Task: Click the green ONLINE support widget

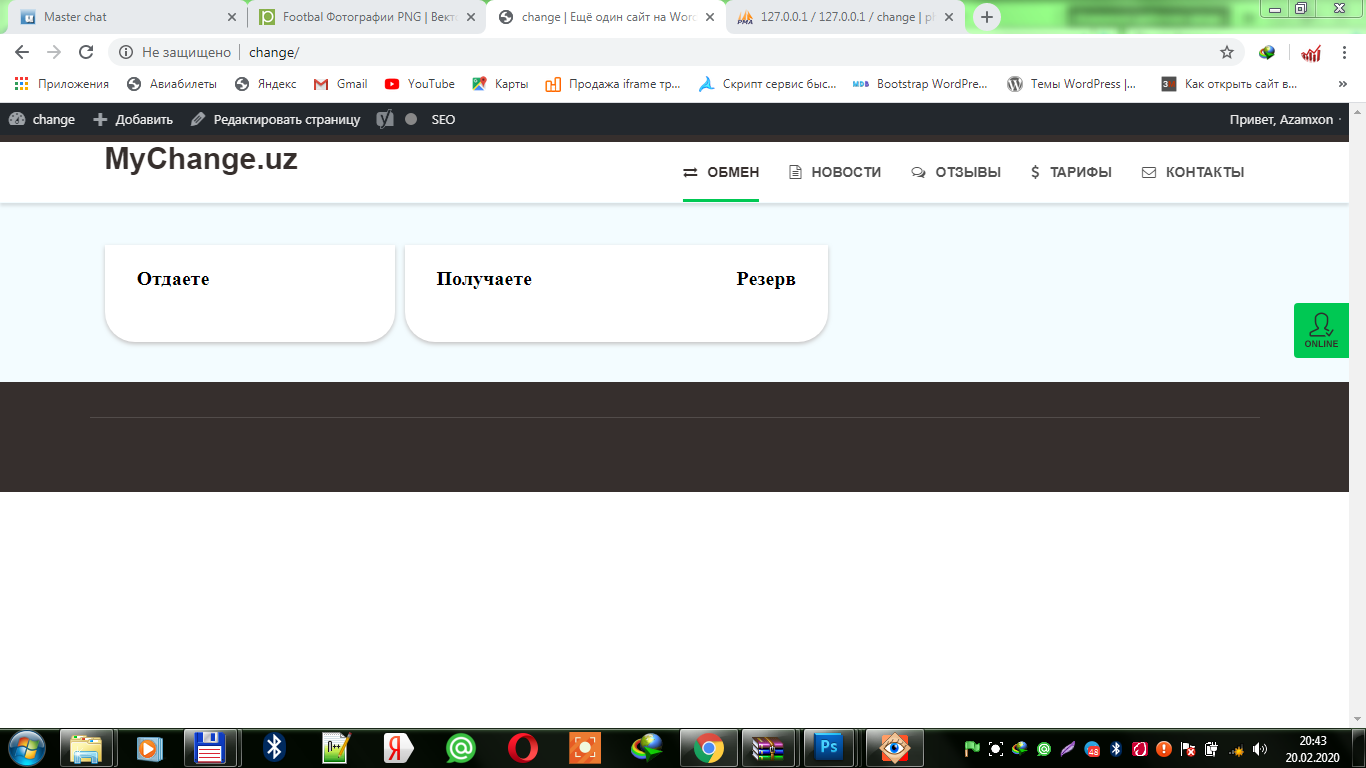Action: 1320,330
